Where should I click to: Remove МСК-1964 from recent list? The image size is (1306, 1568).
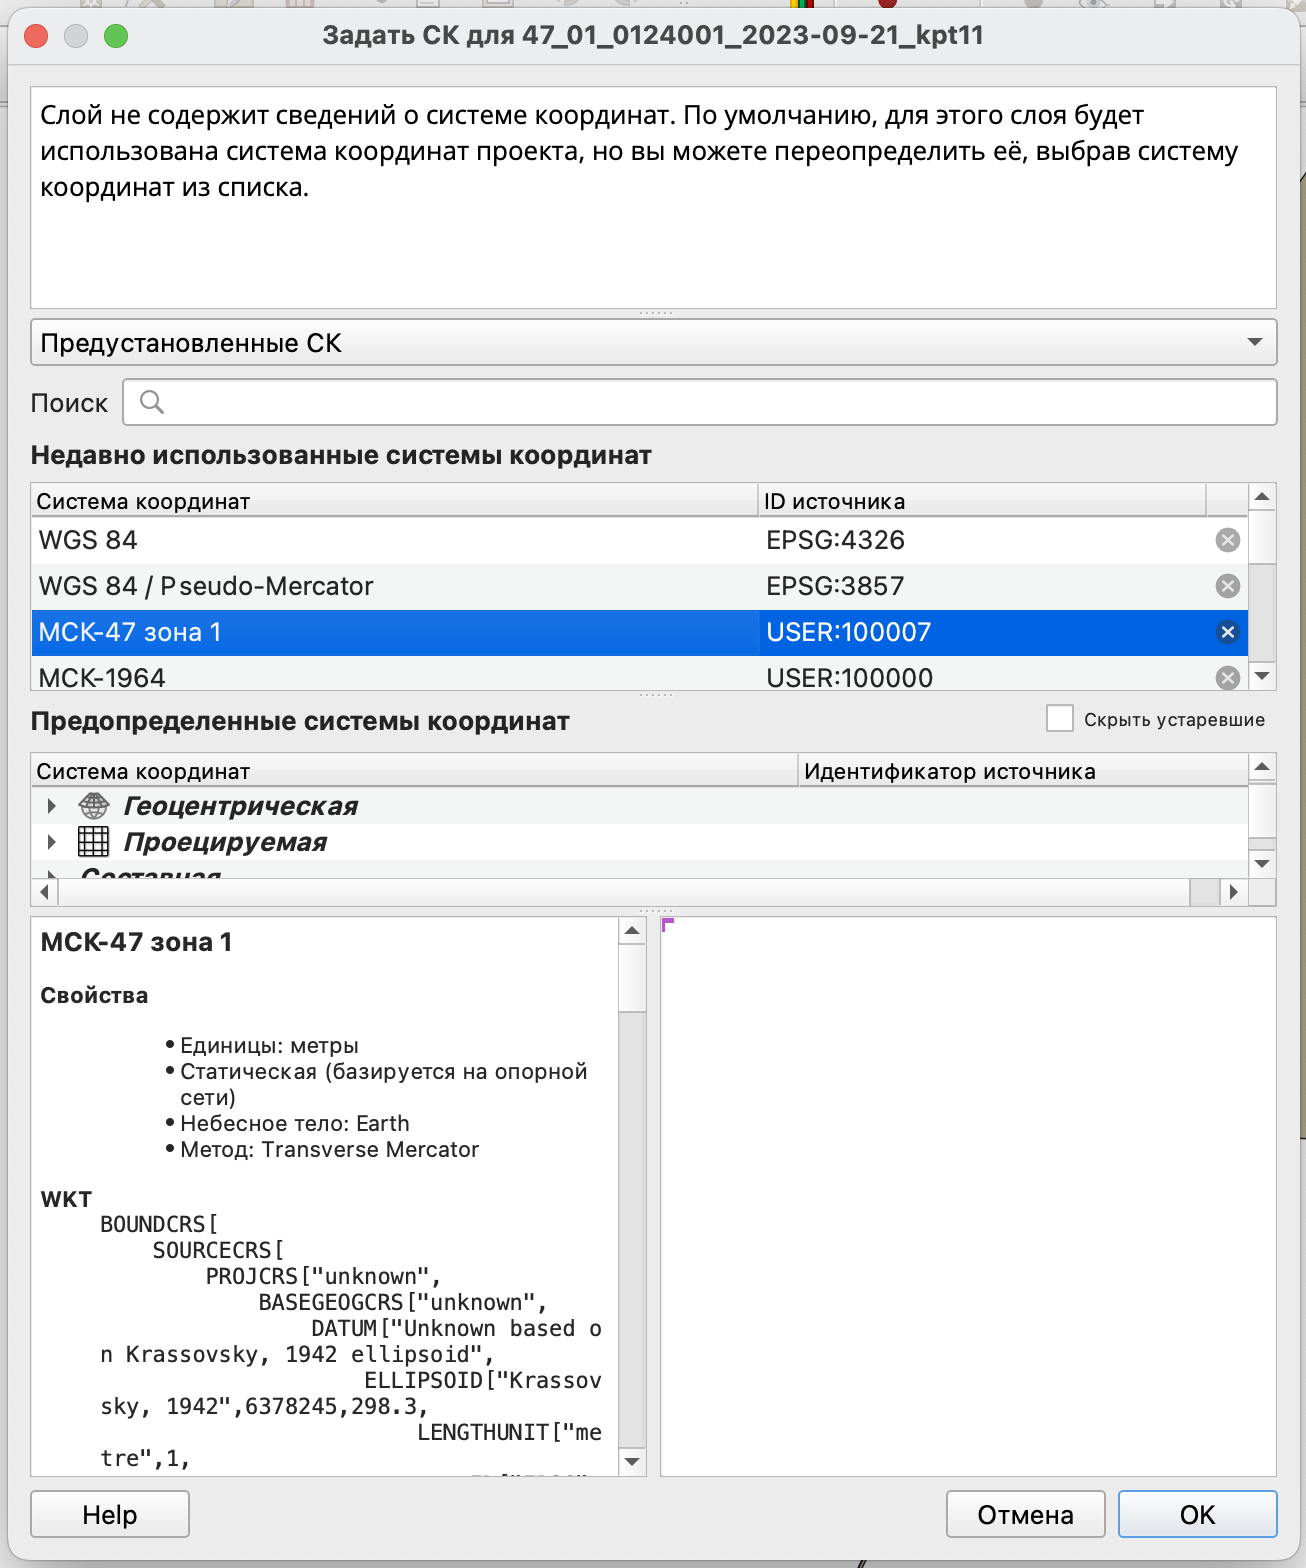click(x=1227, y=677)
